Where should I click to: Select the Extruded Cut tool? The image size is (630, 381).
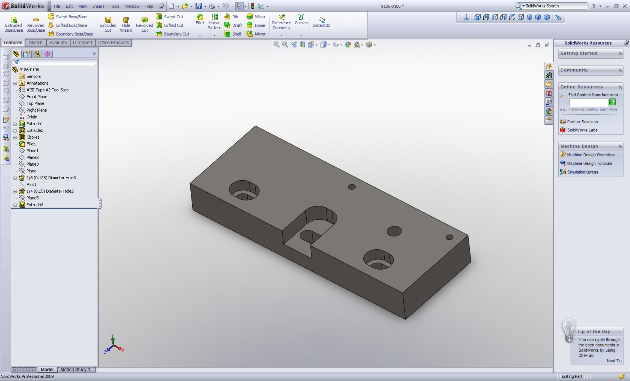click(x=108, y=24)
